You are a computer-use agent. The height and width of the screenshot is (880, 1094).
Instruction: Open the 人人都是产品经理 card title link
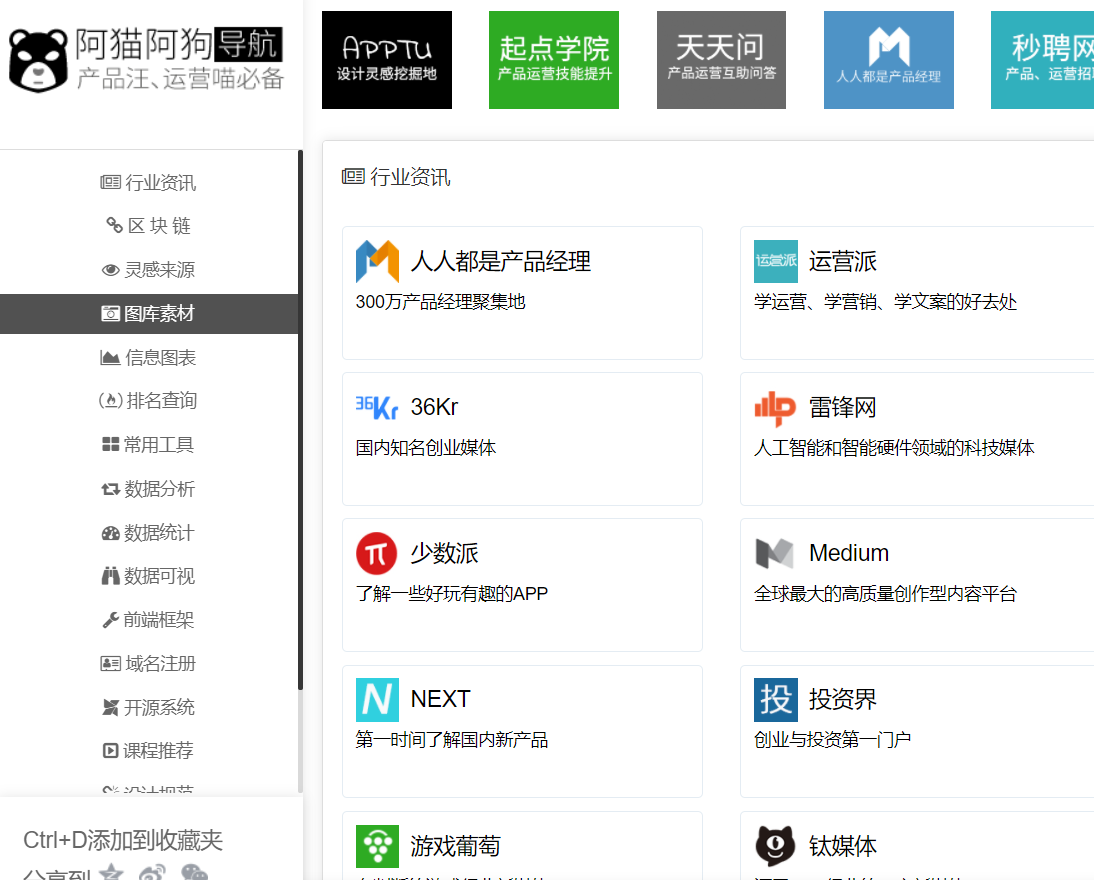click(500, 261)
